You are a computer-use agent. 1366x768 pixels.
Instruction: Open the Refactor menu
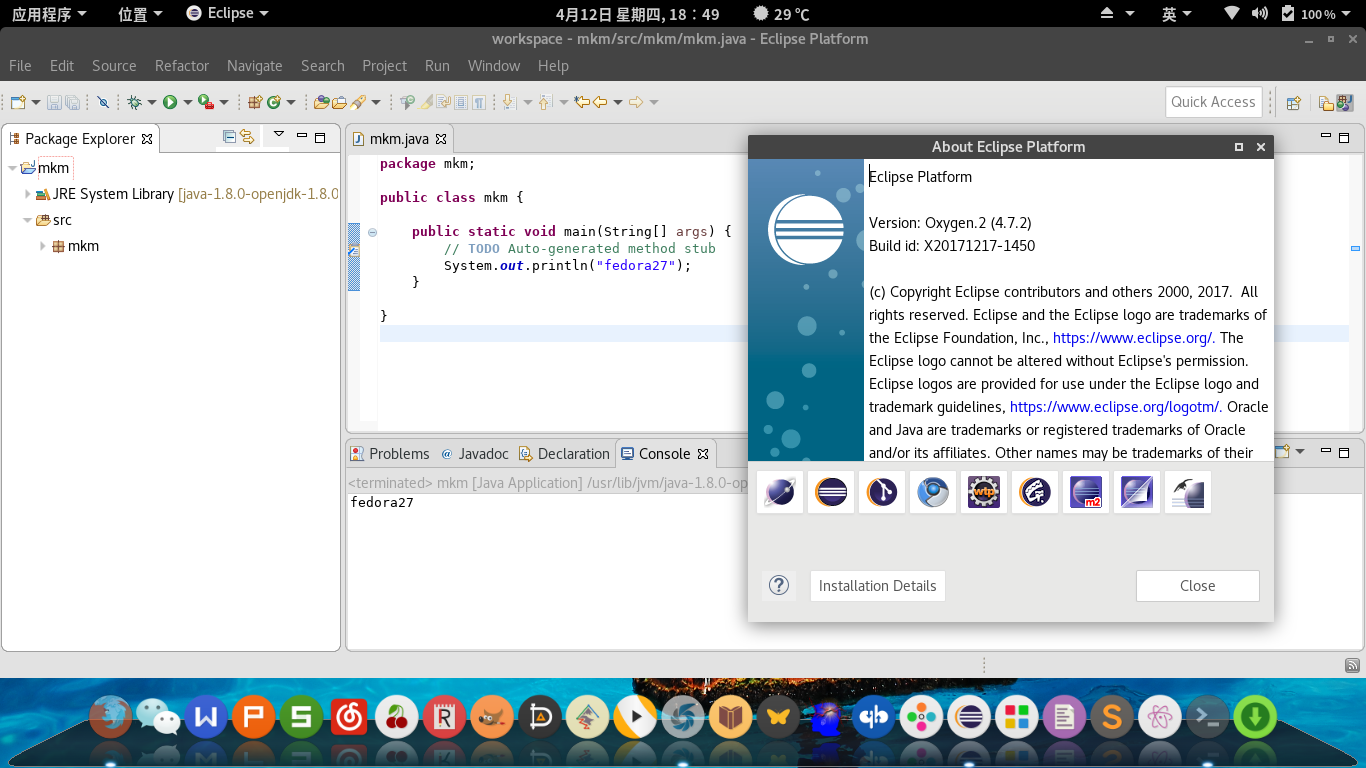(182, 66)
